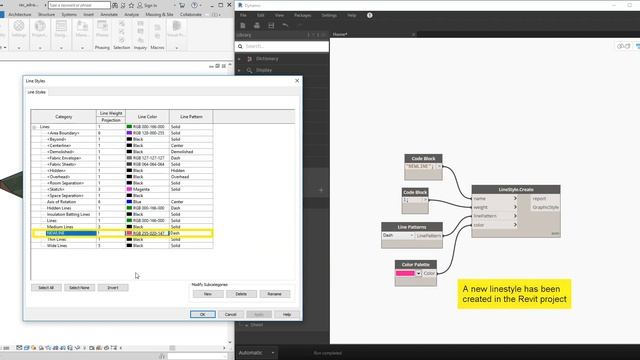Click the Revit search keyword input field
Viewport: 640px width, 360px height.
[x=79, y=5]
